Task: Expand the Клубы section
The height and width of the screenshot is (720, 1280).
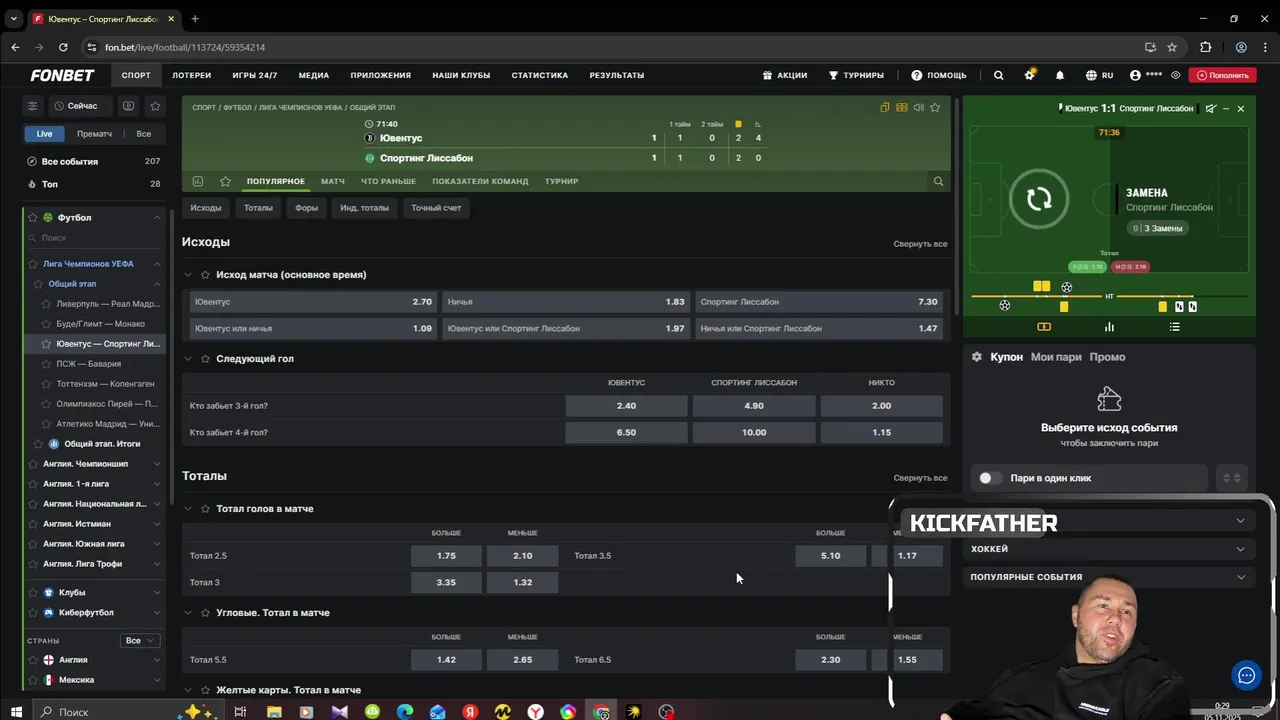Action: tap(157, 593)
